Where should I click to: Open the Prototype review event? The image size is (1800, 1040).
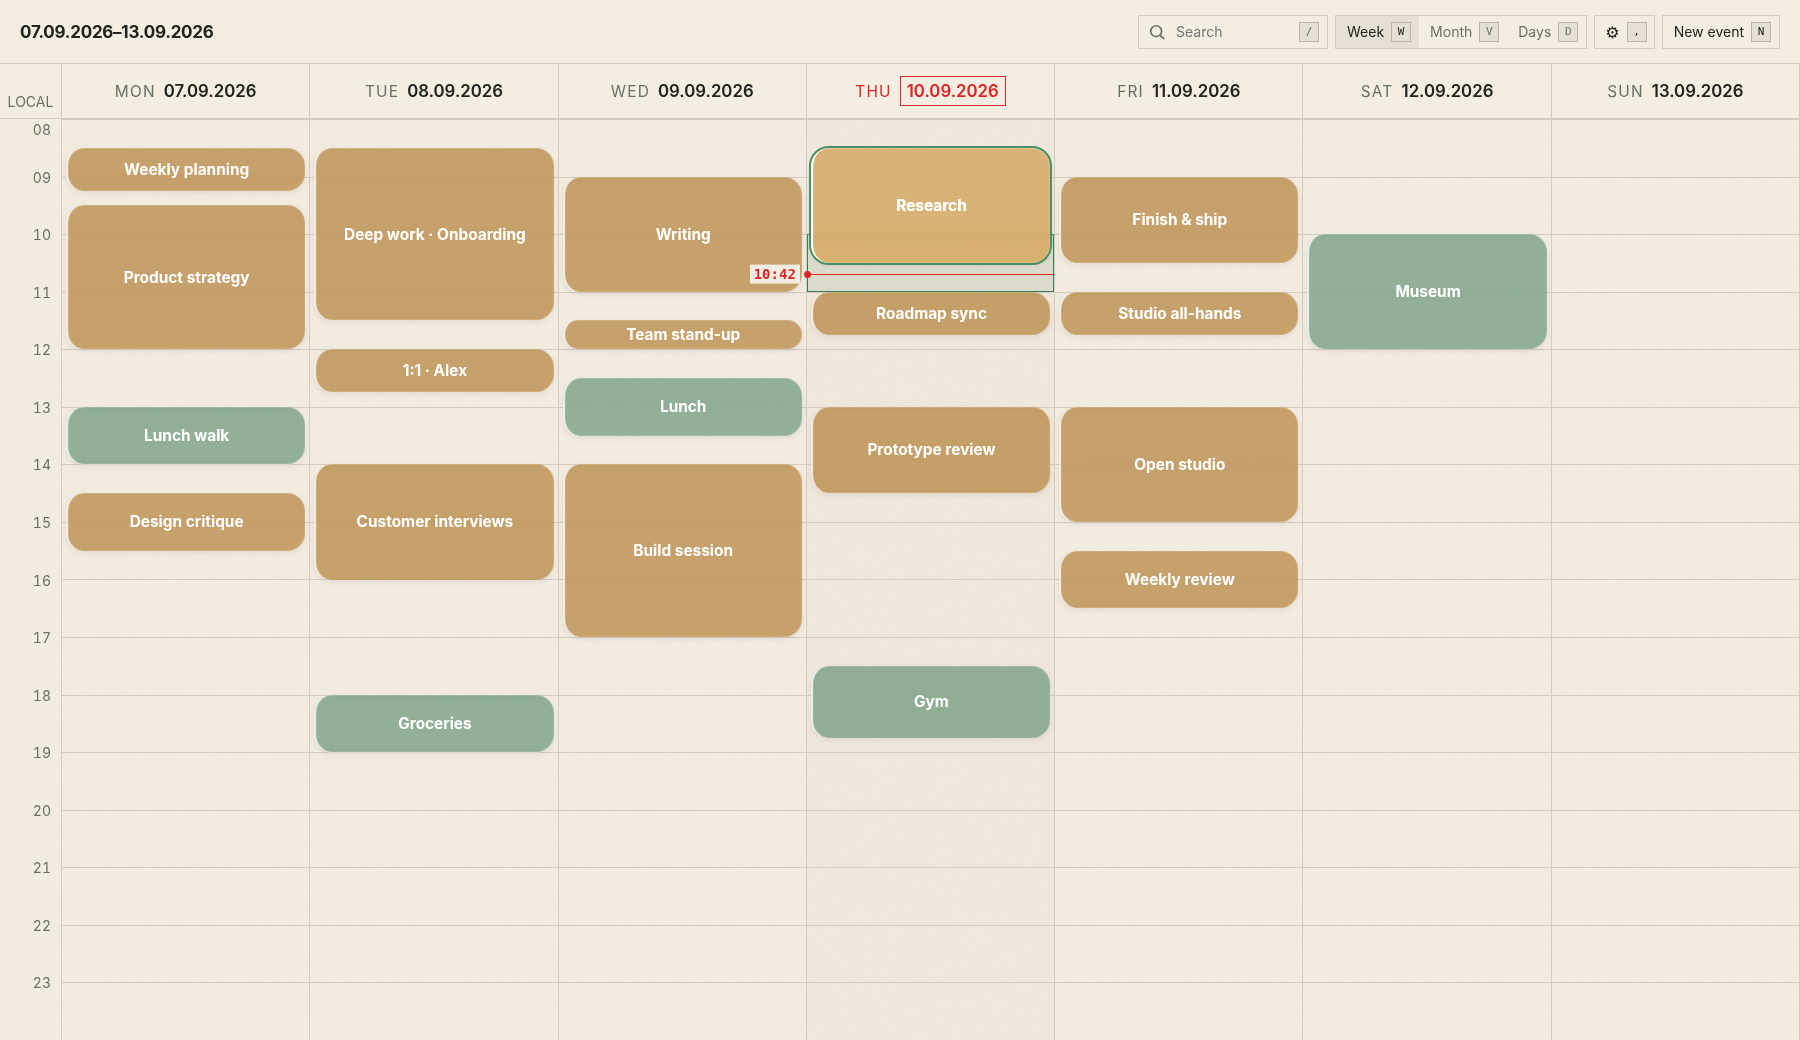pyautogui.click(x=931, y=449)
